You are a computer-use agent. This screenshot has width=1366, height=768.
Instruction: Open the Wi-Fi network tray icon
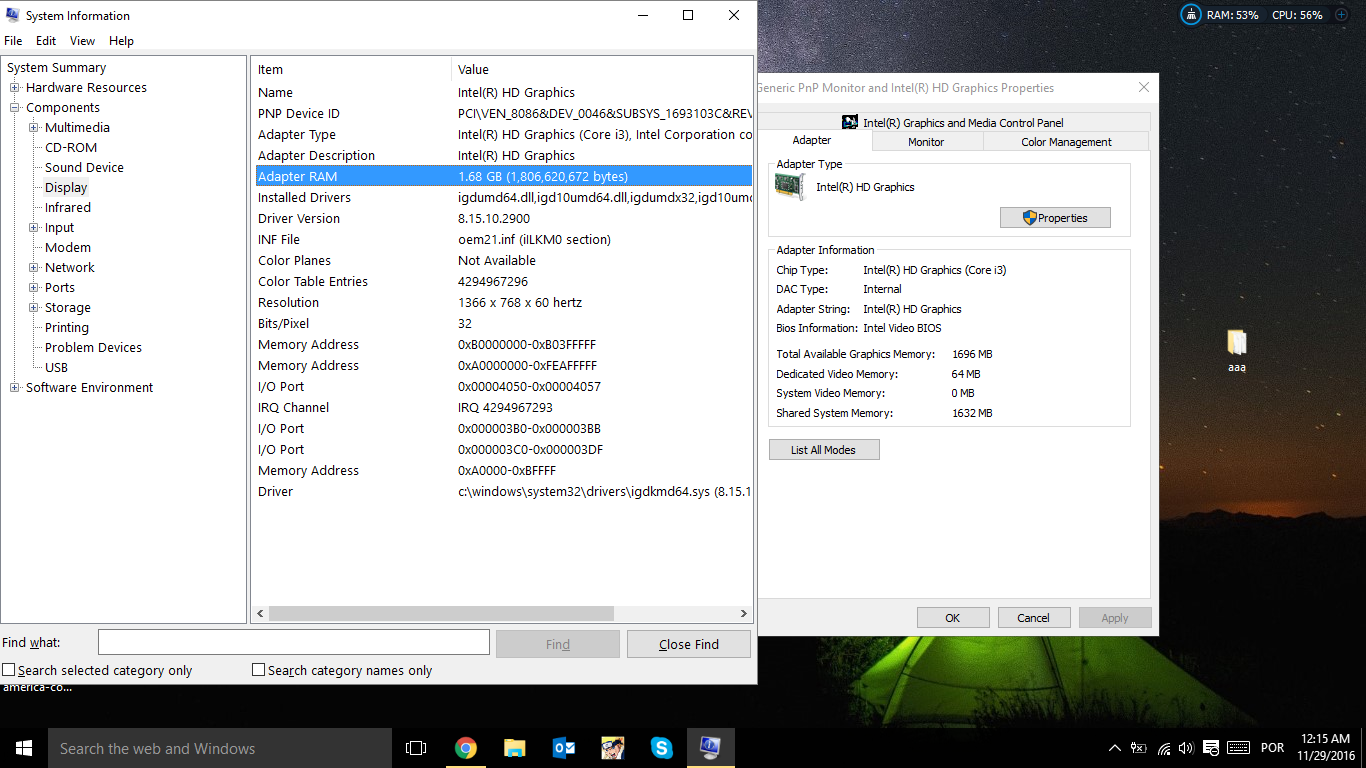point(1164,748)
